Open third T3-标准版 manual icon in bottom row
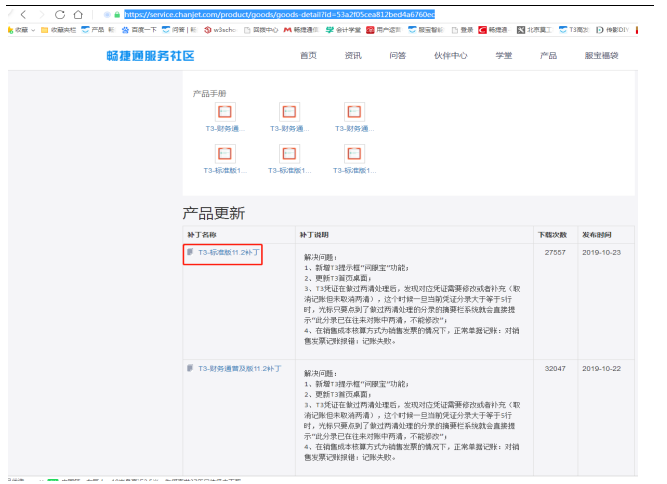The height and width of the screenshot is (484, 667). click(x=354, y=154)
